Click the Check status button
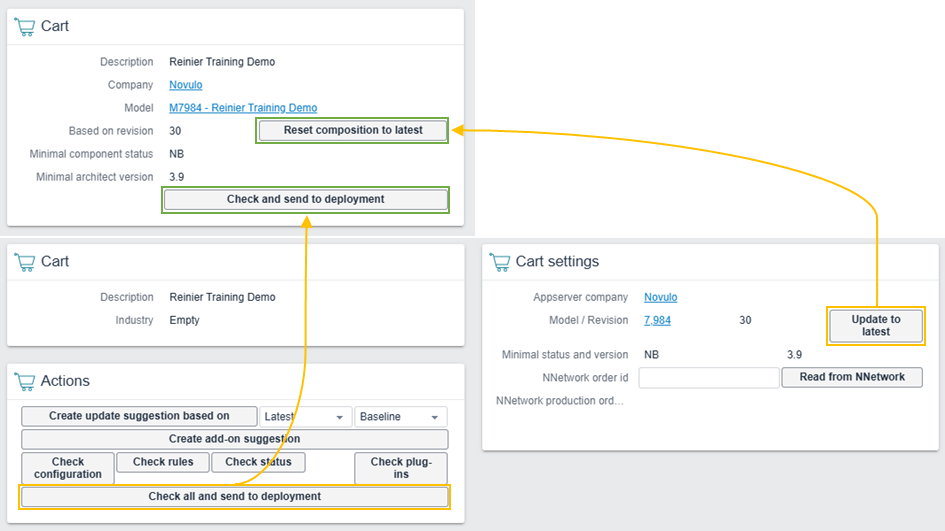 point(258,462)
